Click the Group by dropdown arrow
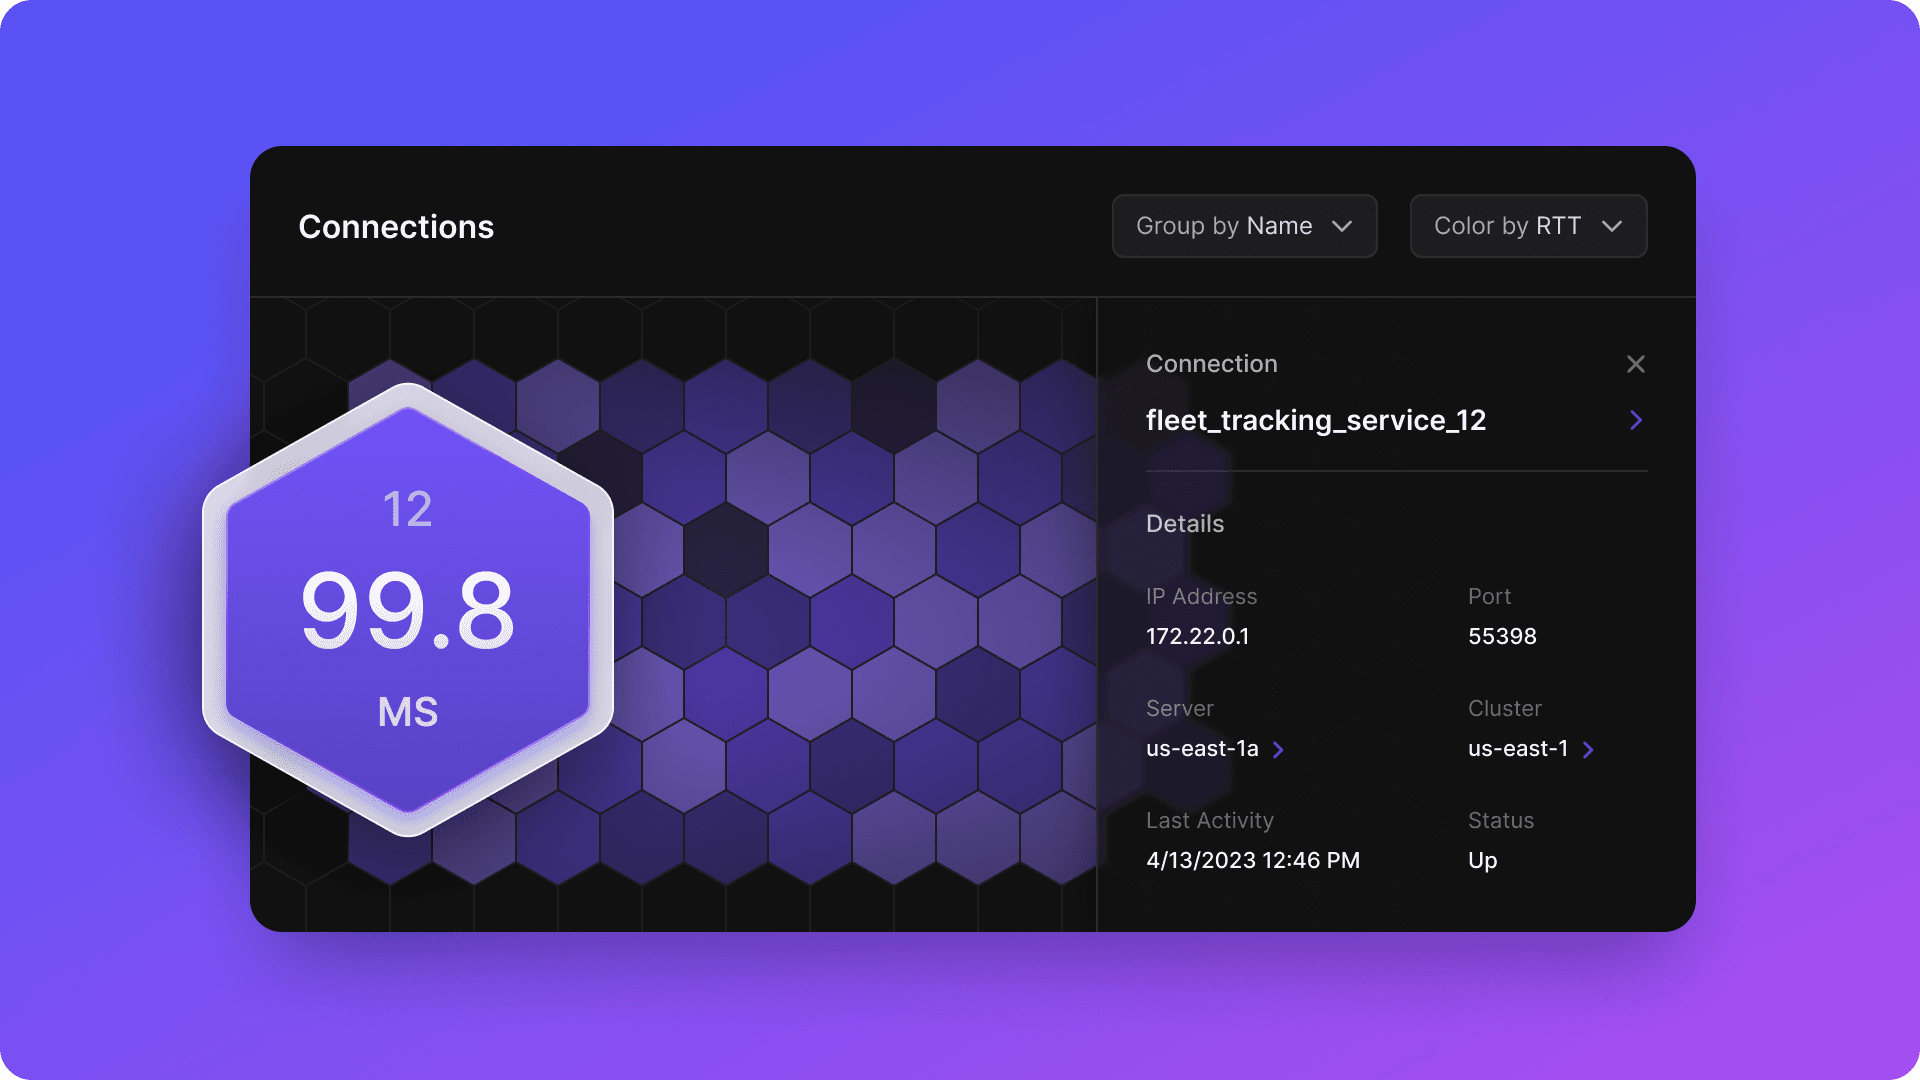This screenshot has width=1920, height=1080. coord(1342,227)
